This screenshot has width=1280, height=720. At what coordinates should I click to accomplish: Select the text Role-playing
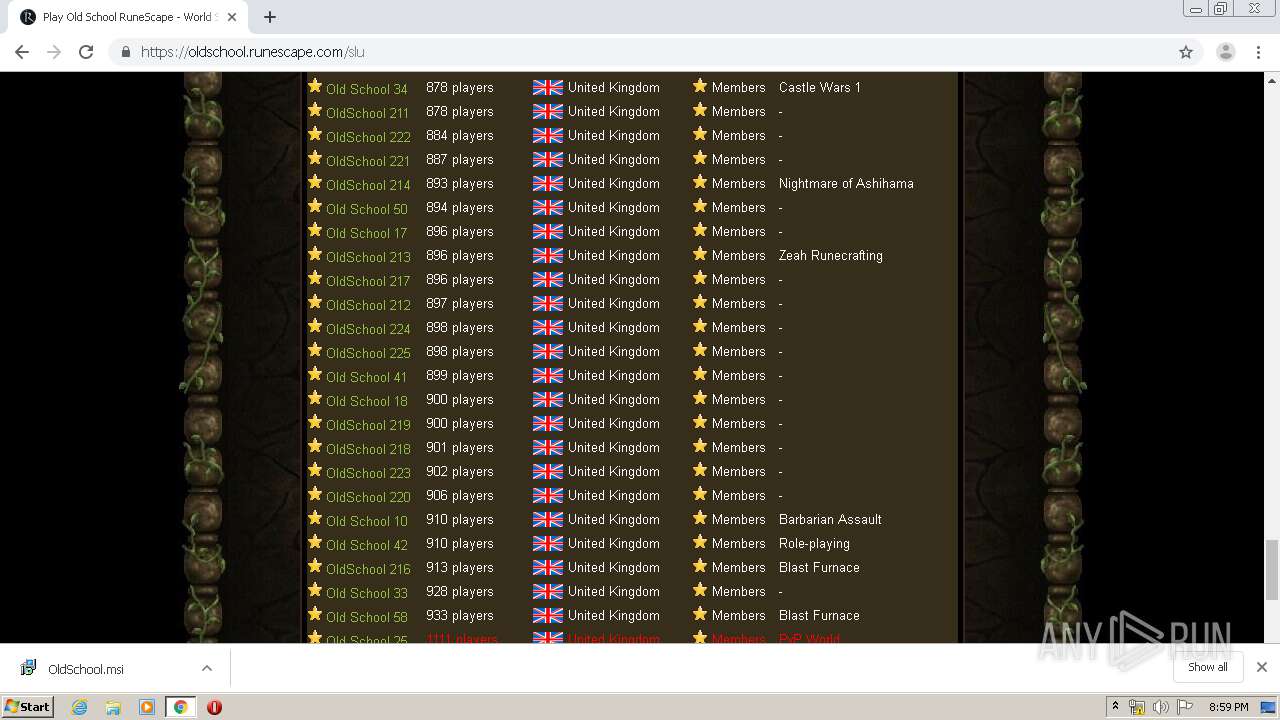(x=814, y=543)
